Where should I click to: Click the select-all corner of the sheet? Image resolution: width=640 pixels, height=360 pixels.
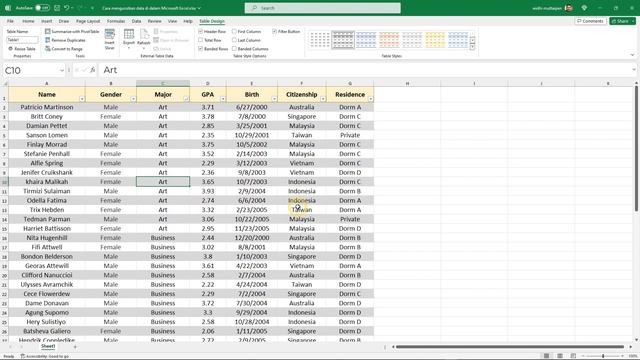tap(4, 83)
